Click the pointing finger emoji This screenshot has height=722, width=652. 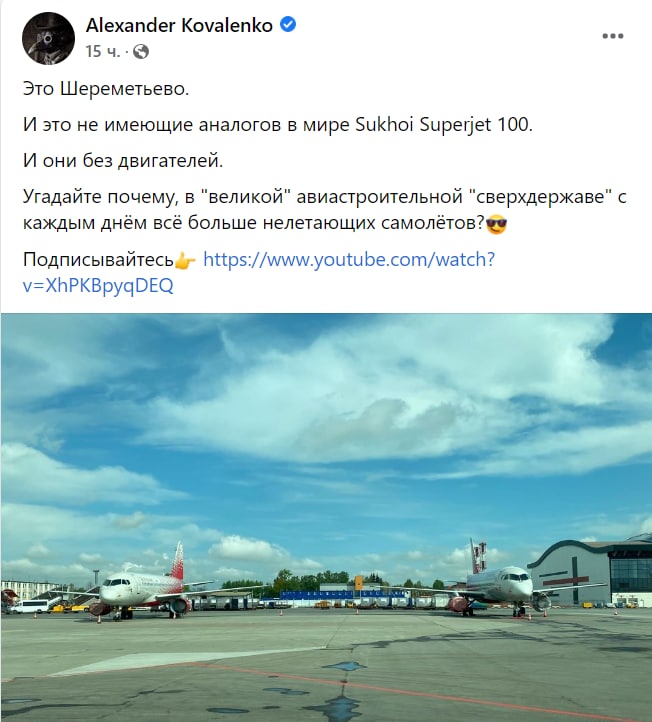[x=185, y=261]
